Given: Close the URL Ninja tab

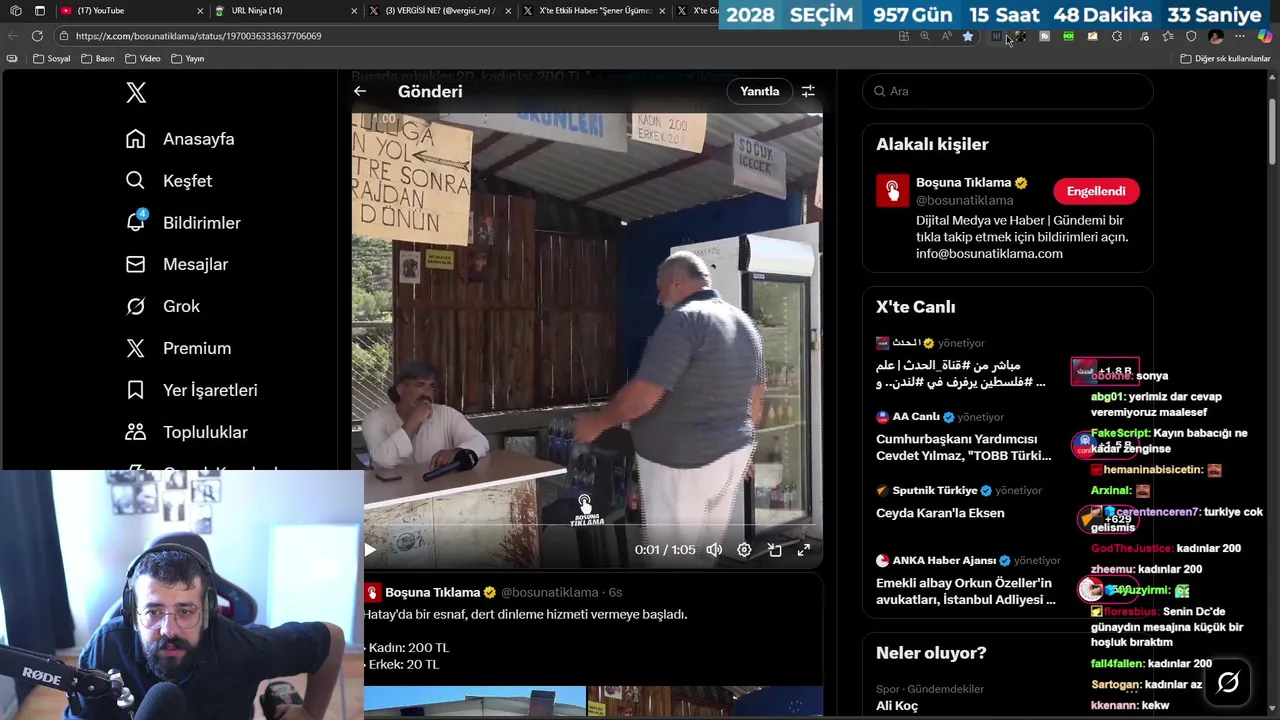Looking at the screenshot, I should 354,11.
